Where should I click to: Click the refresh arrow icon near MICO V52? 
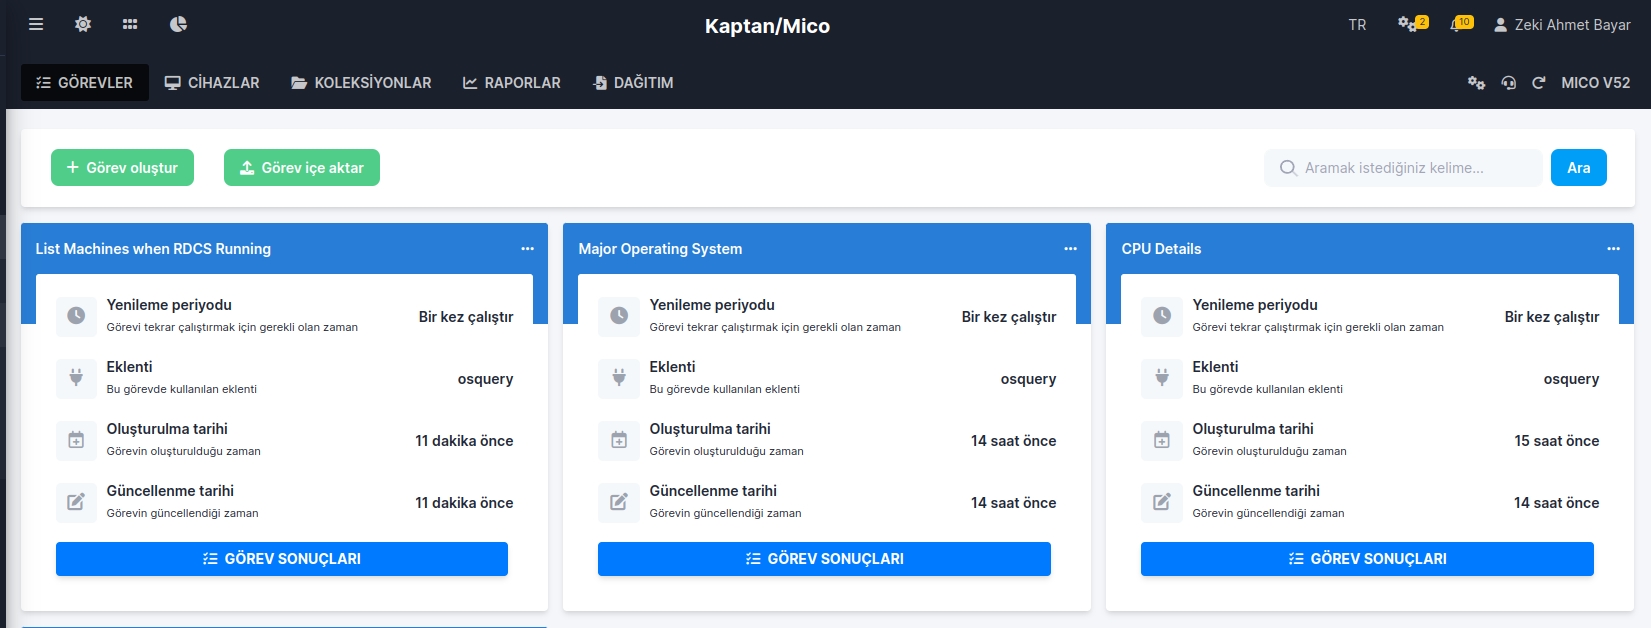pyautogui.click(x=1538, y=83)
